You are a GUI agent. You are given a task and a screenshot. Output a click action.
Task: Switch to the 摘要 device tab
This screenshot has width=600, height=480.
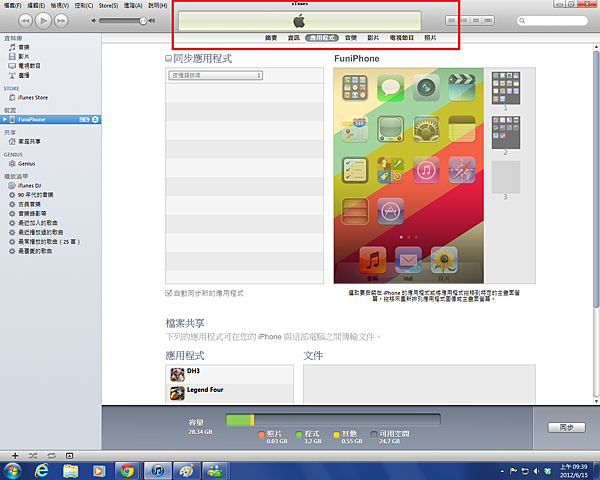pyautogui.click(x=271, y=38)
